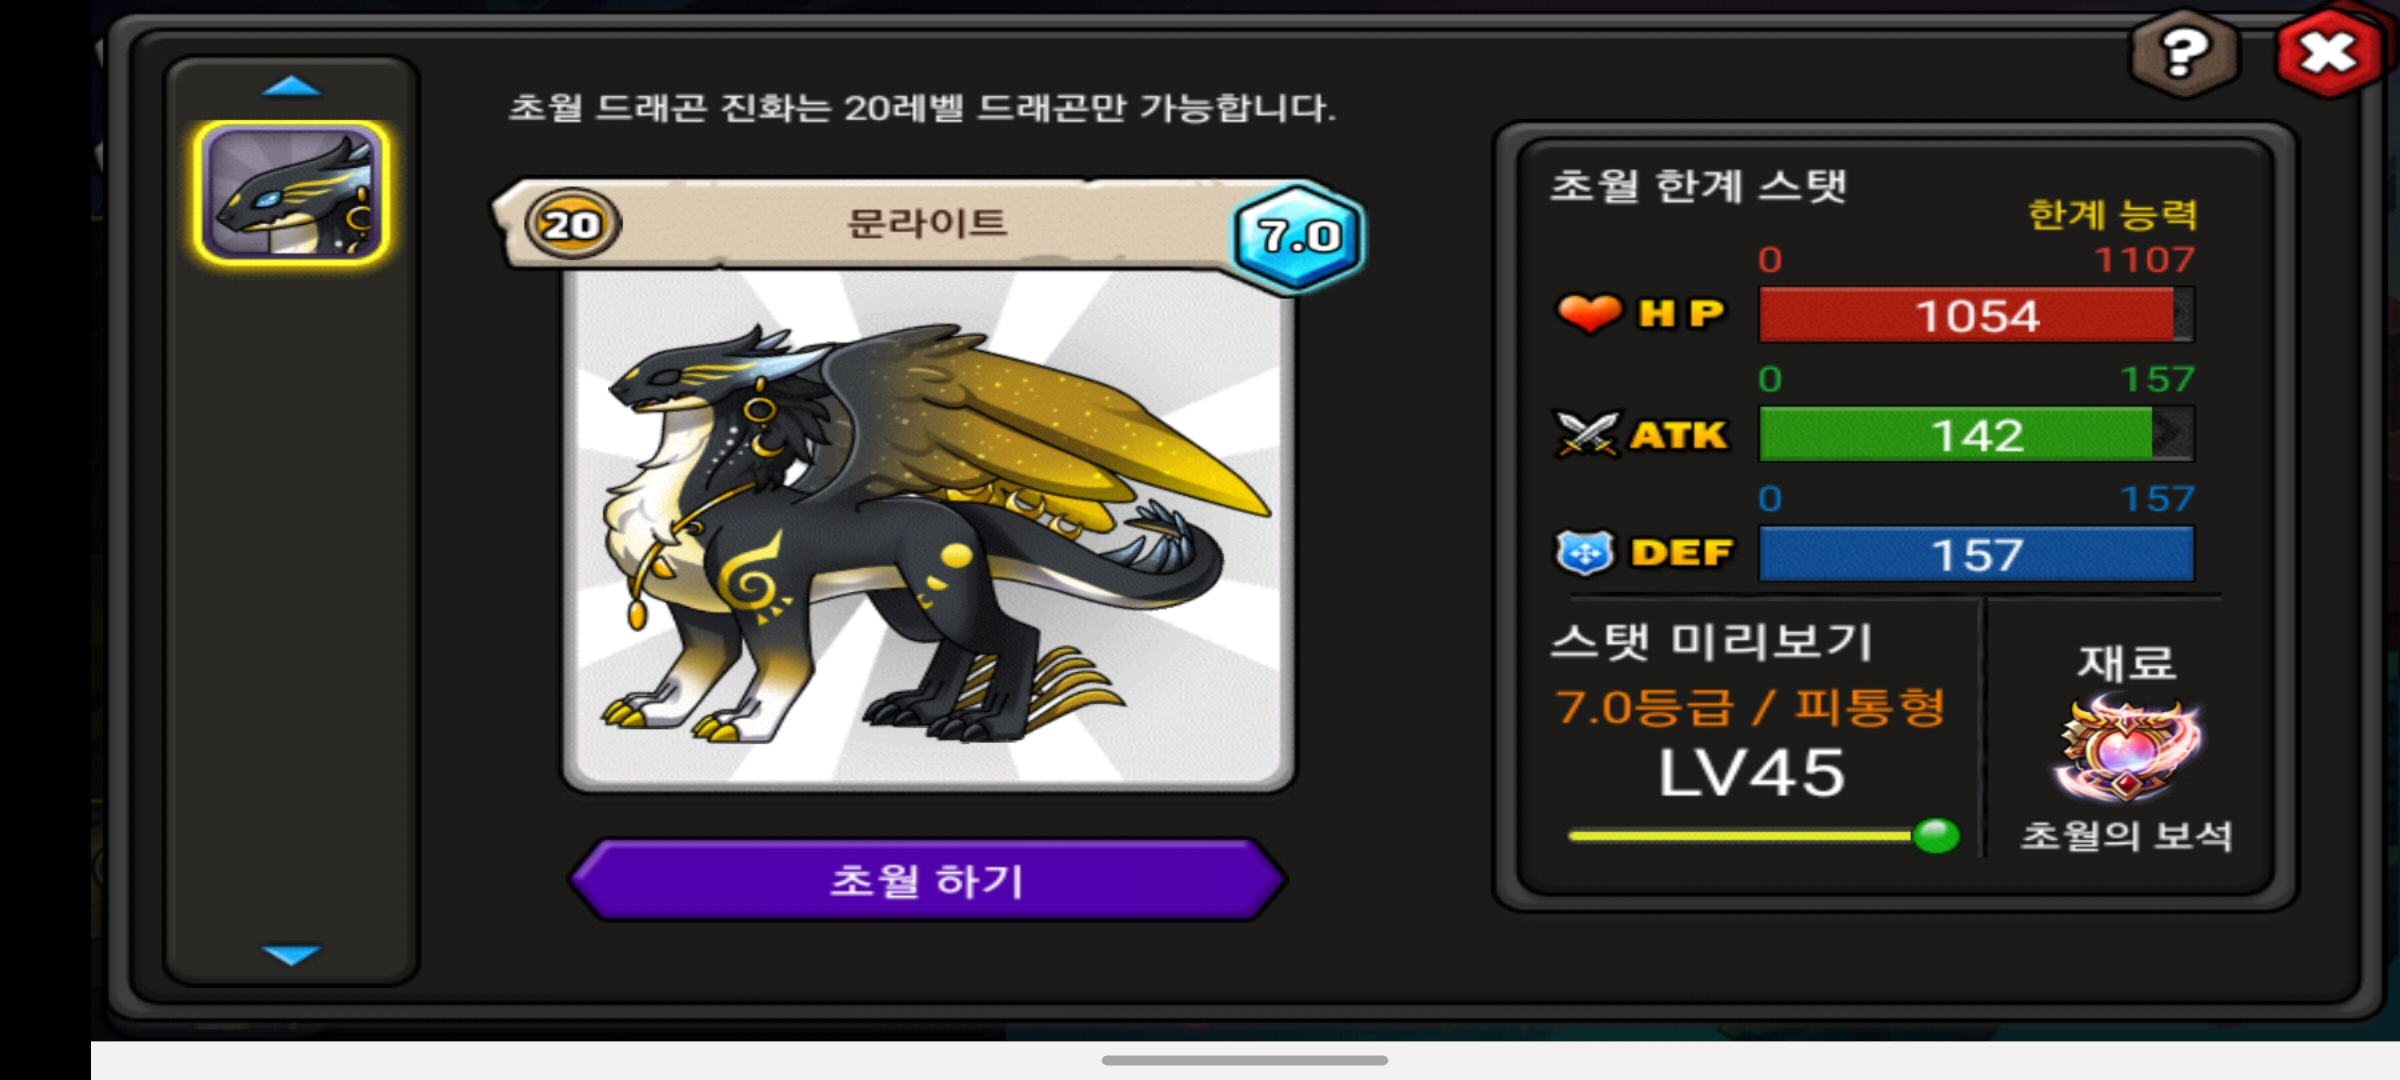The height and width of the screenshot is (1080, 2400).
Task: Tap the 7.0등급 / 피통형 preview text
Action: [1750, 707]
